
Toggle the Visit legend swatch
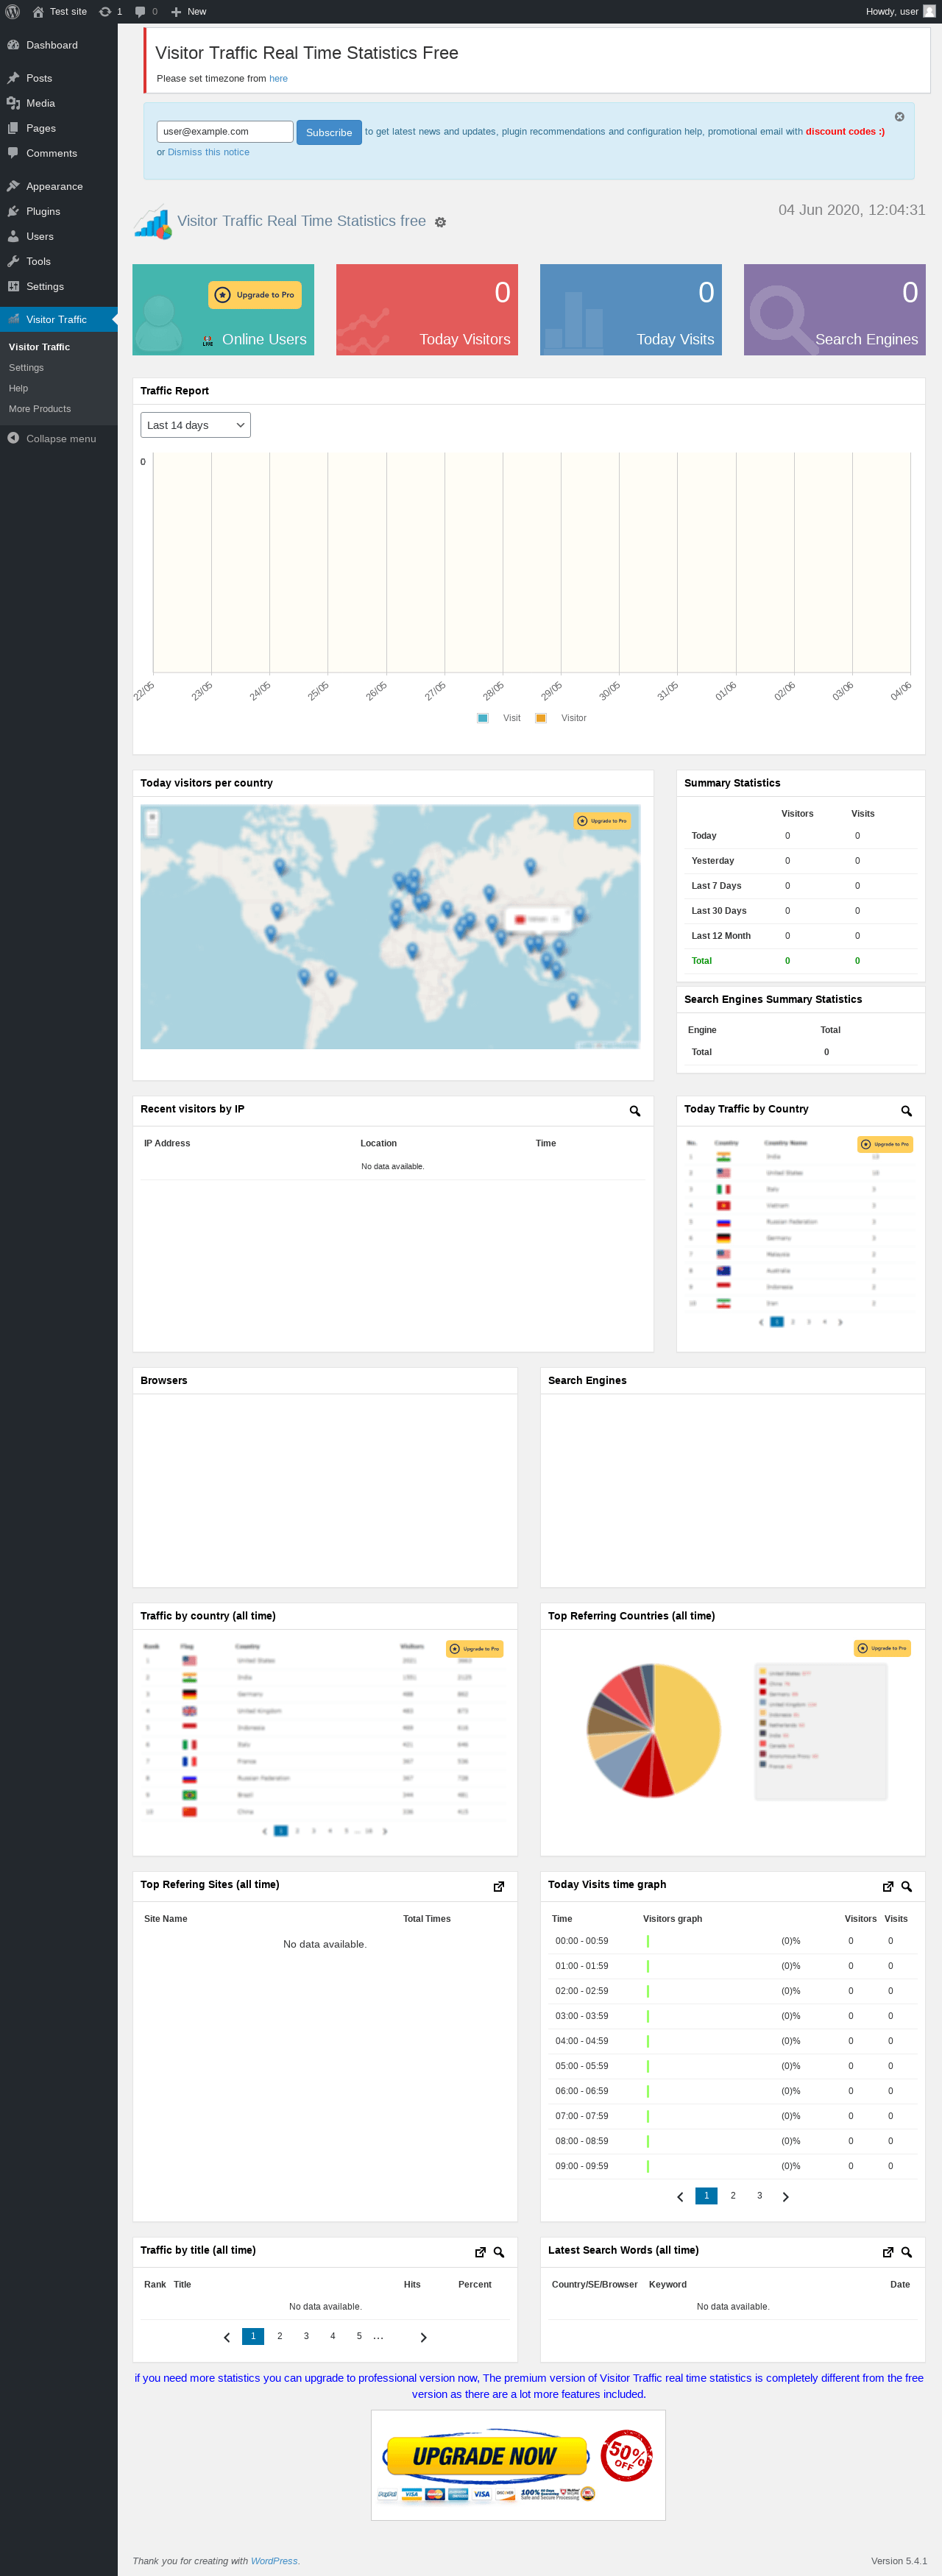pos(483,718)
